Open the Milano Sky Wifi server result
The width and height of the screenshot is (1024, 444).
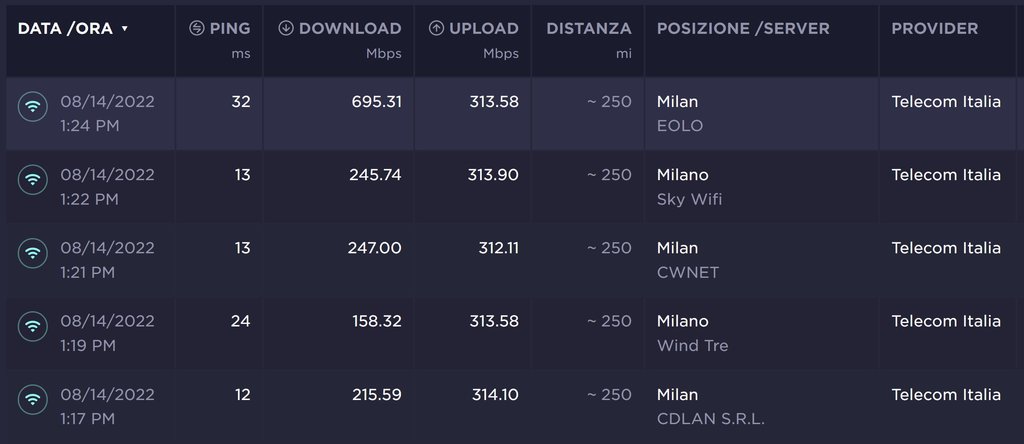(689, 186)
